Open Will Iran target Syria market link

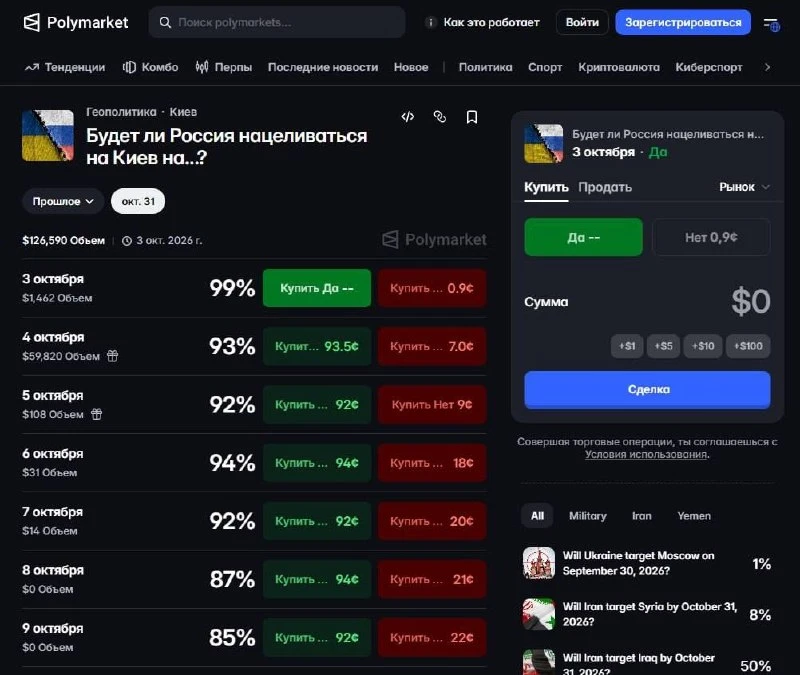pyautogui.click(x=649, y=614)
